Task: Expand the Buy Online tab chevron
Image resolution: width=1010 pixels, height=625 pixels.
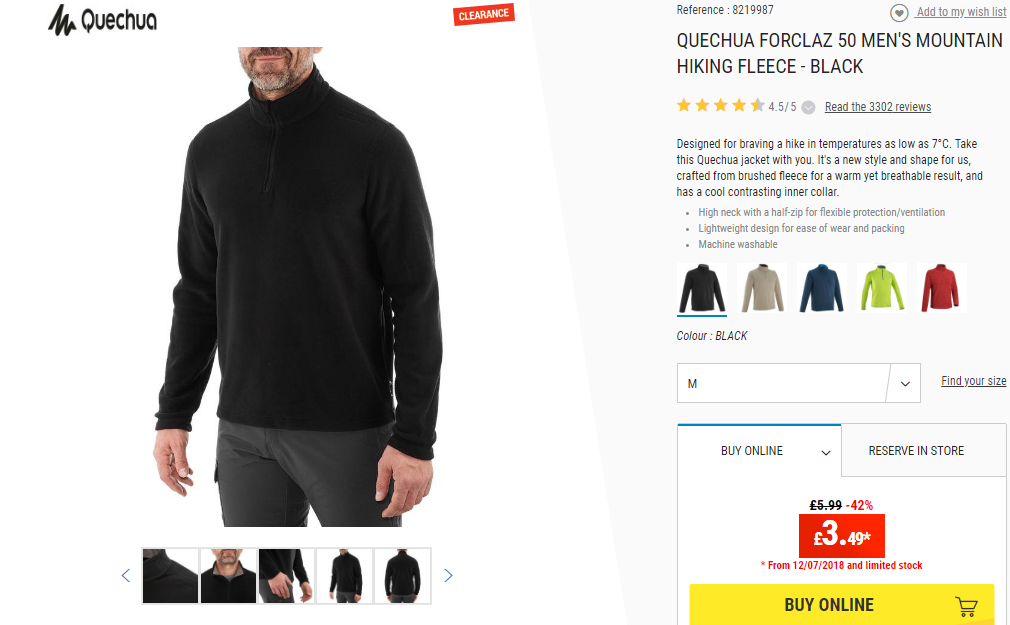Action: point(826,452)
